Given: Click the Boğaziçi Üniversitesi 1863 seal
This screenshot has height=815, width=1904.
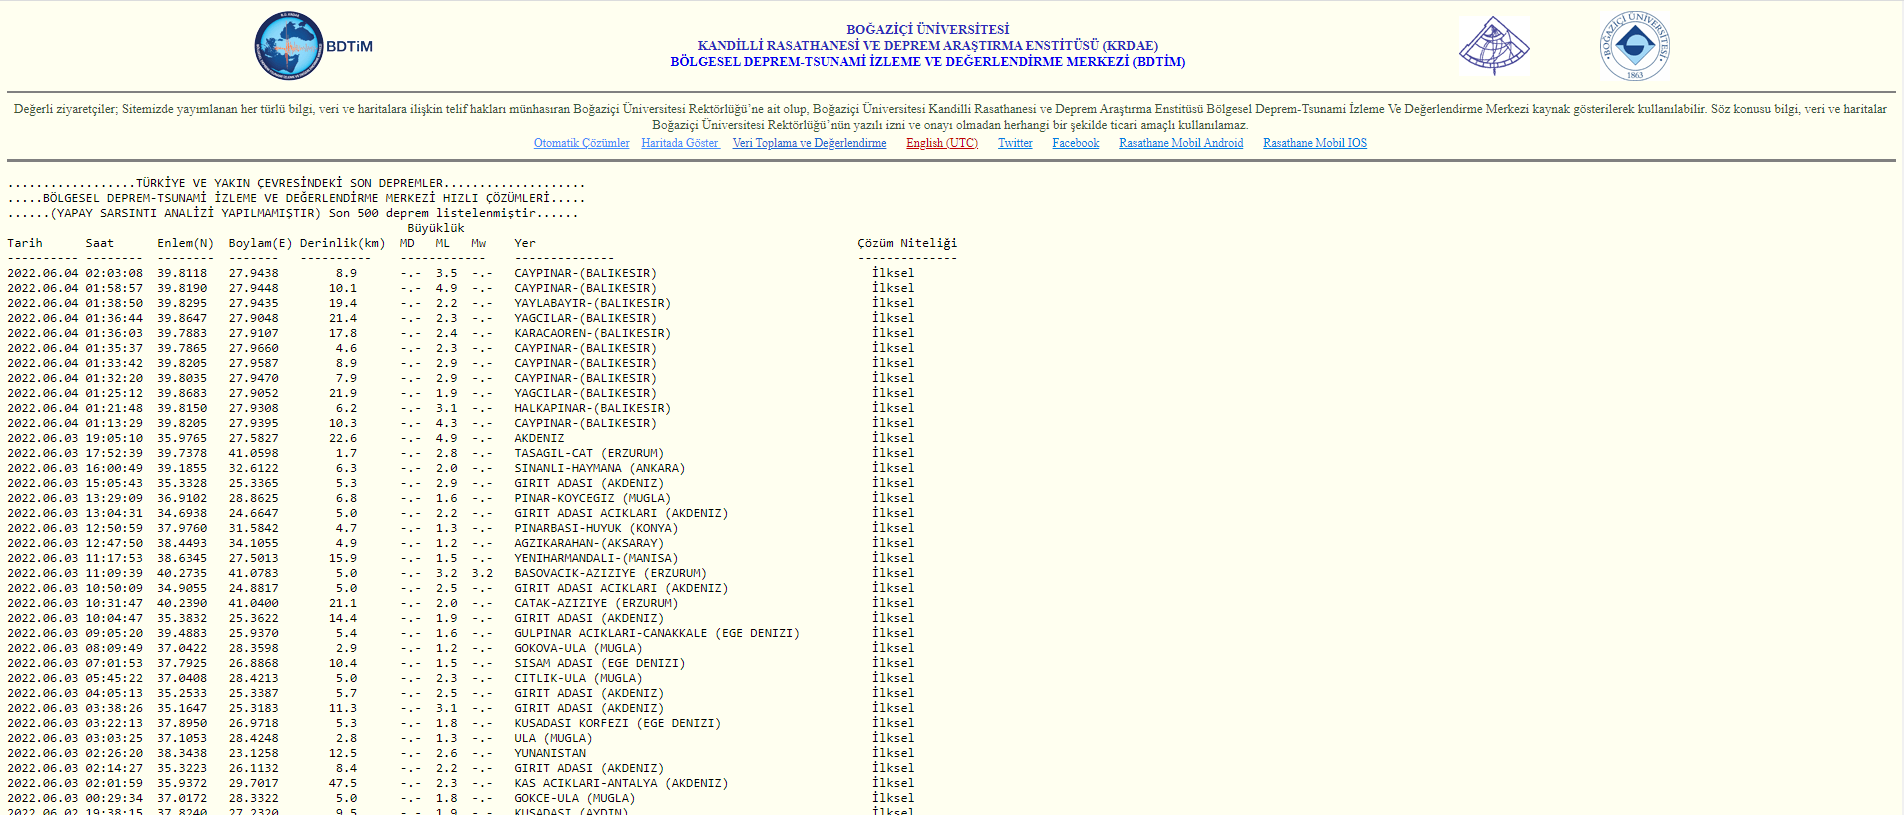Looking at the screenshot, I should click(x=1634, y=46).
